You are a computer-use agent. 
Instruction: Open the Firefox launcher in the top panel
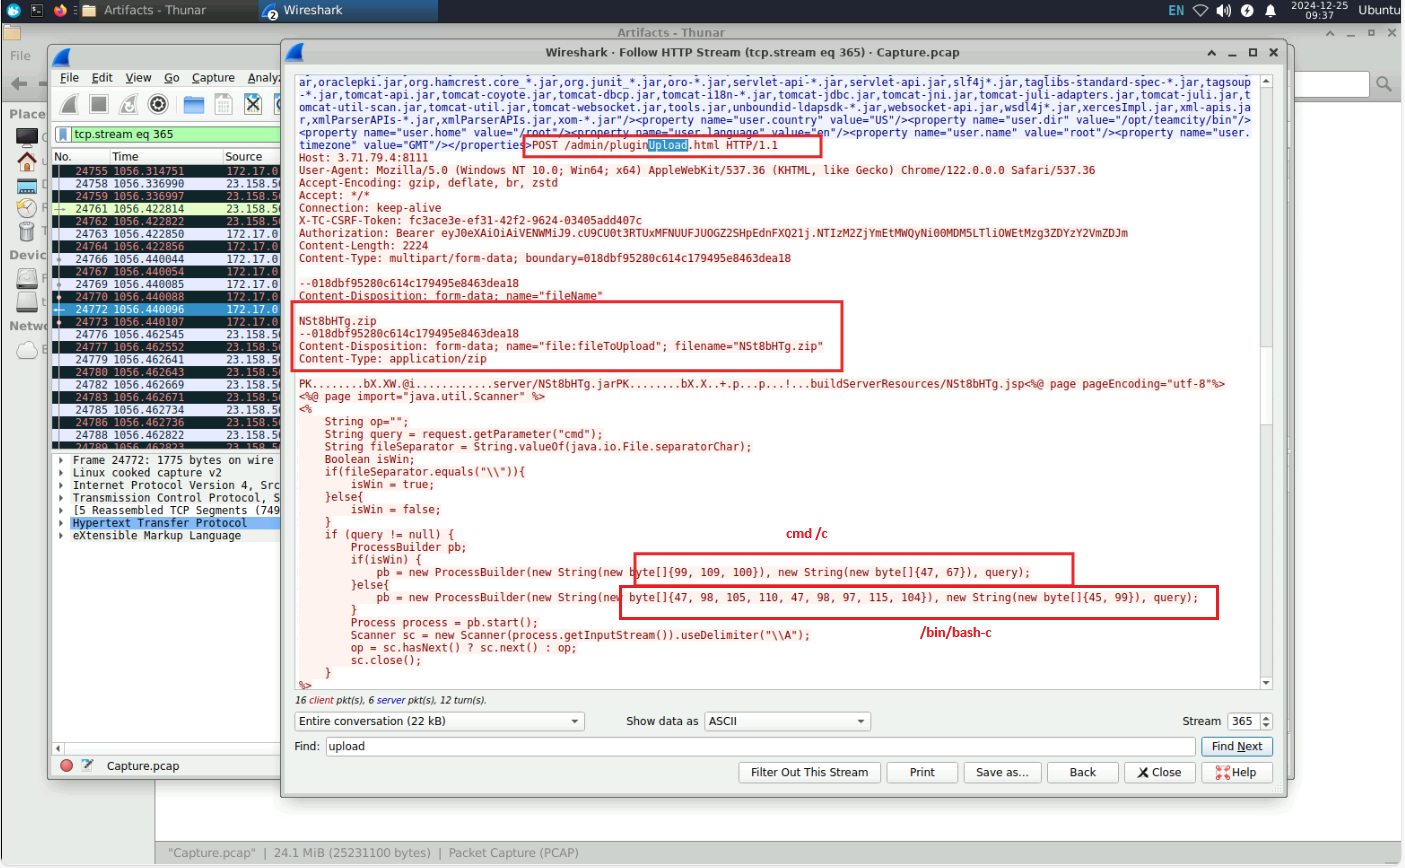60,10
